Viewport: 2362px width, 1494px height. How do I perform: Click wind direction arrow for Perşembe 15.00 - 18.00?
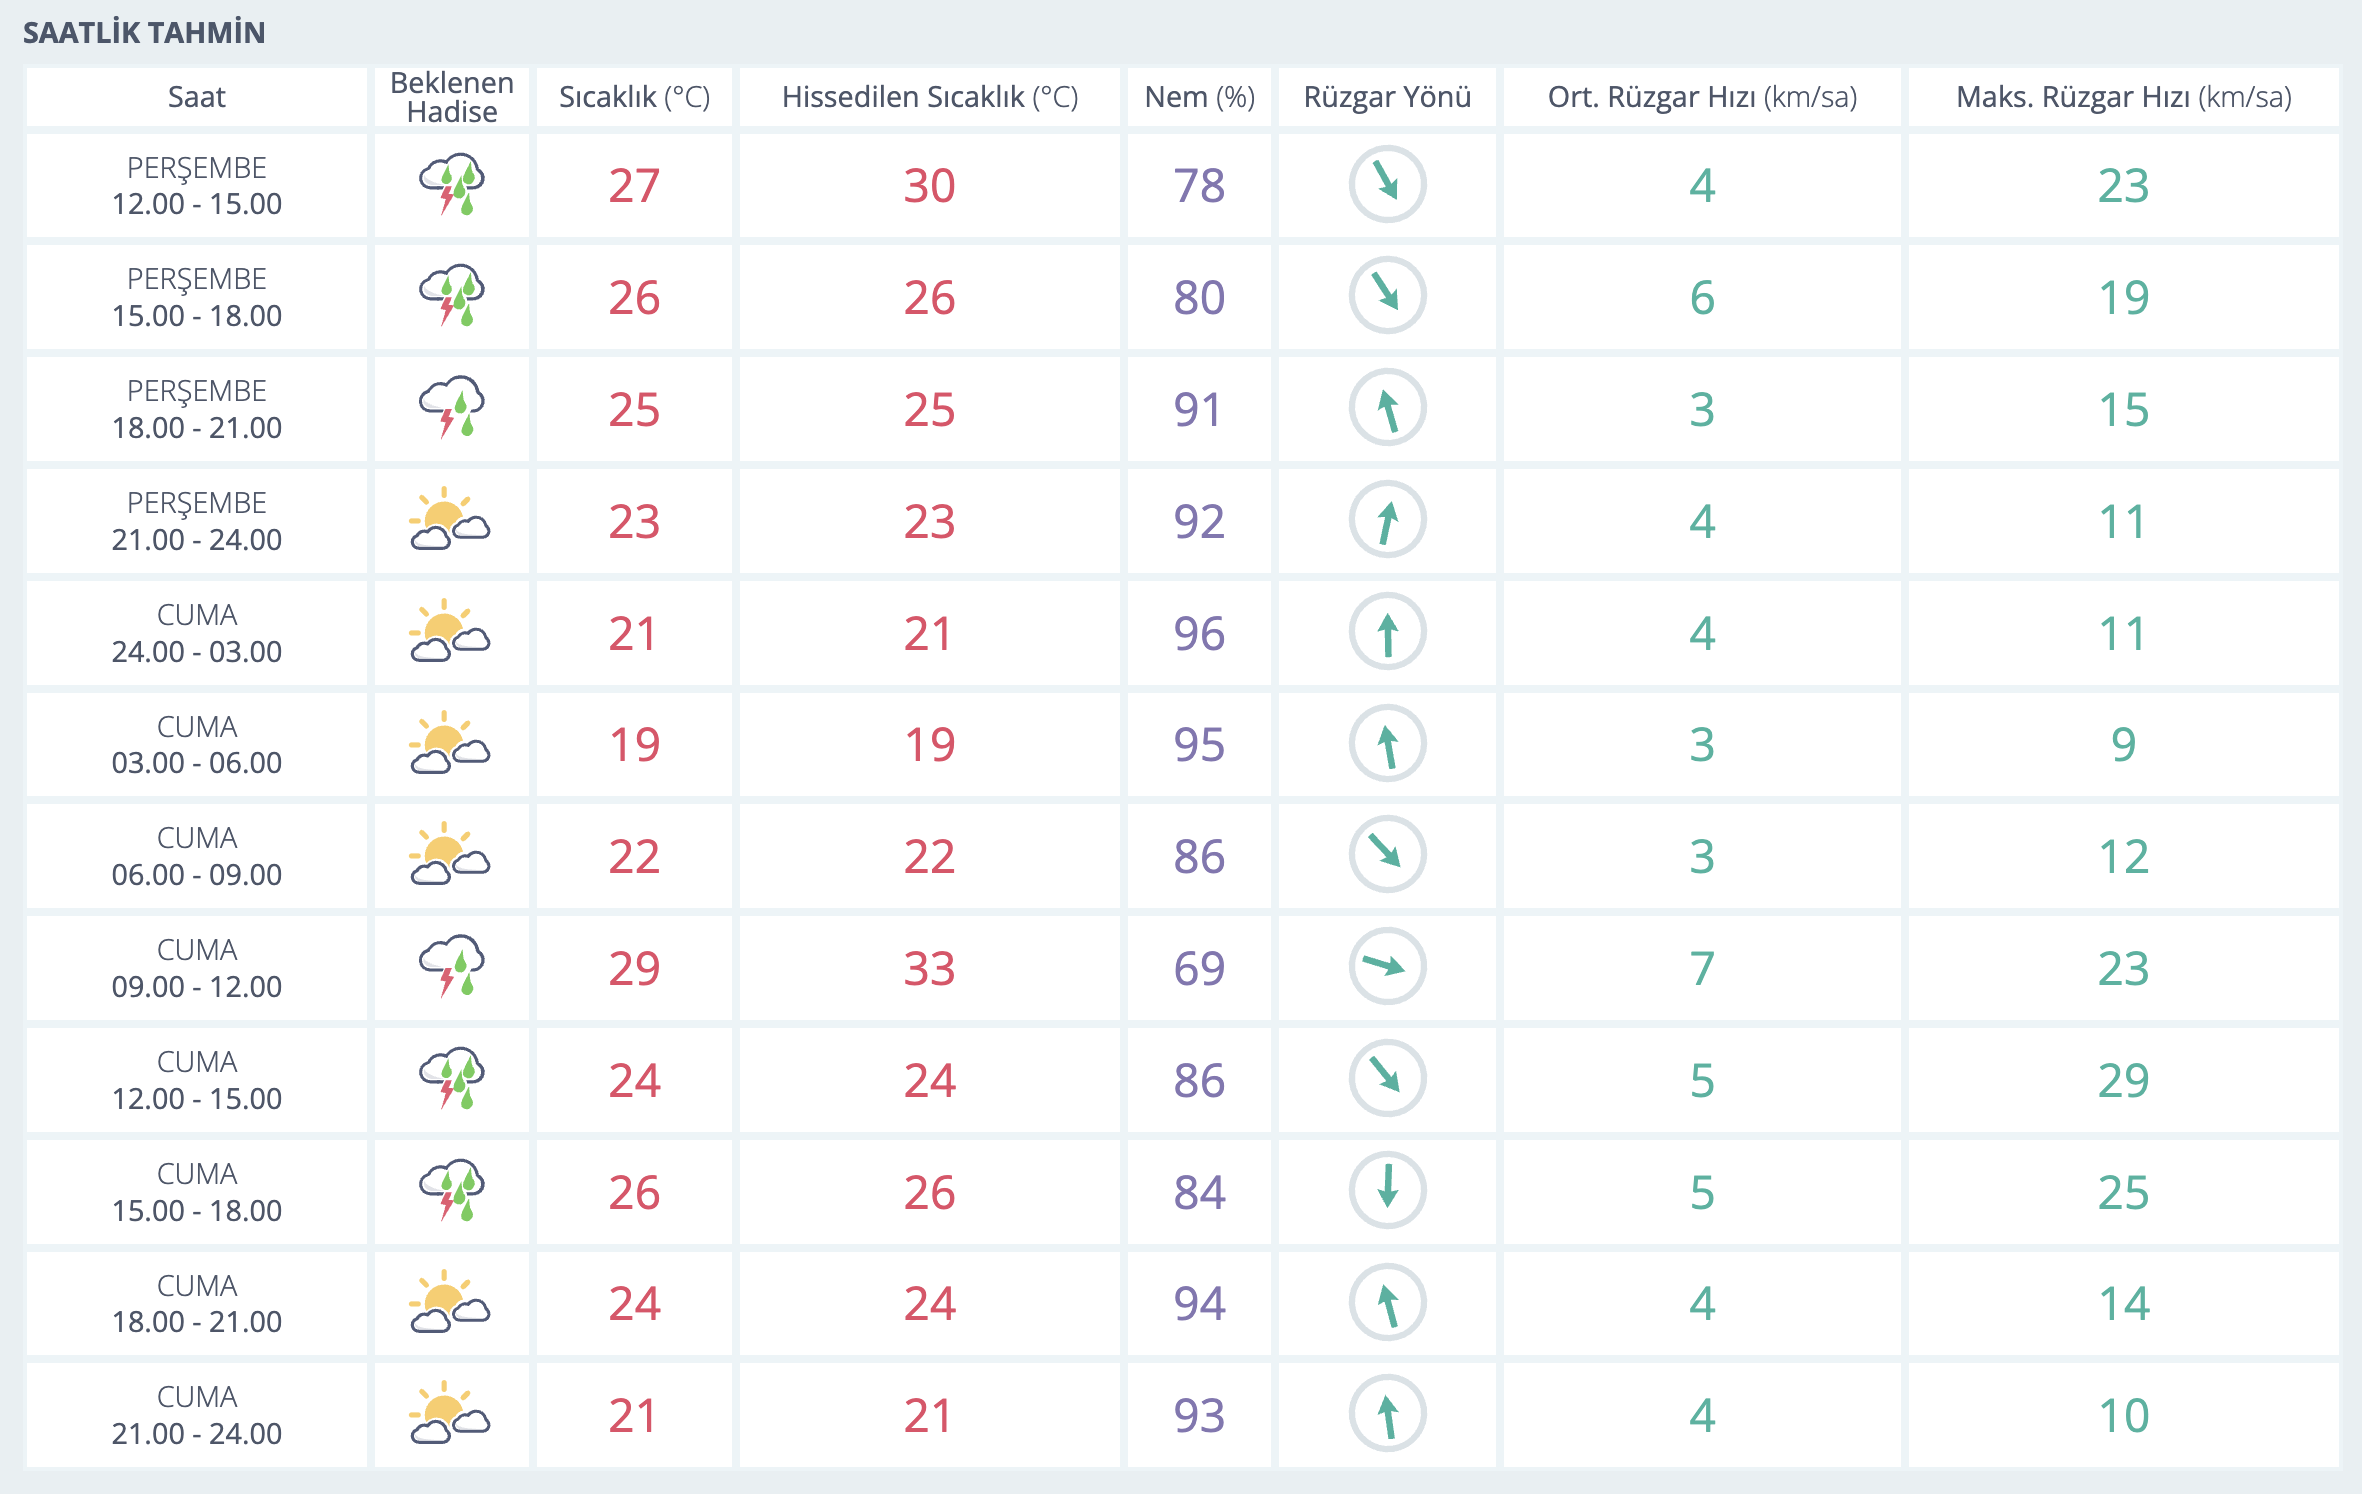tap(1386, 296)
